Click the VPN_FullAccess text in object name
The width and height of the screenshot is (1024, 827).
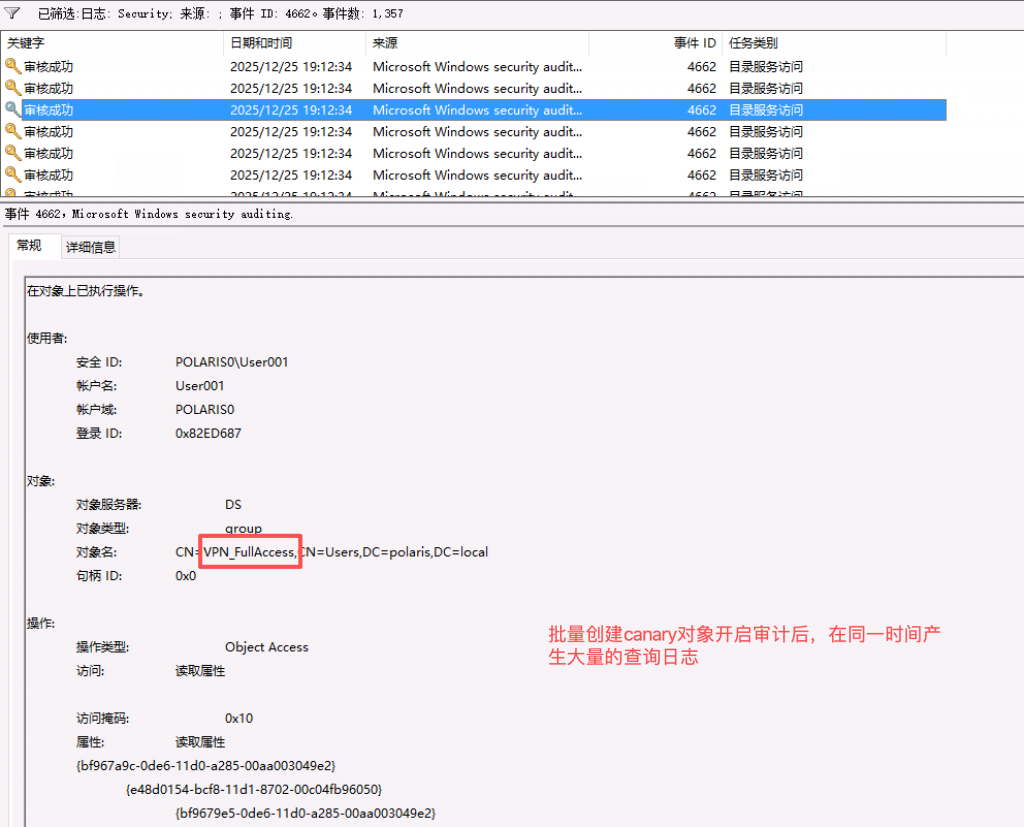pos(250,552)
